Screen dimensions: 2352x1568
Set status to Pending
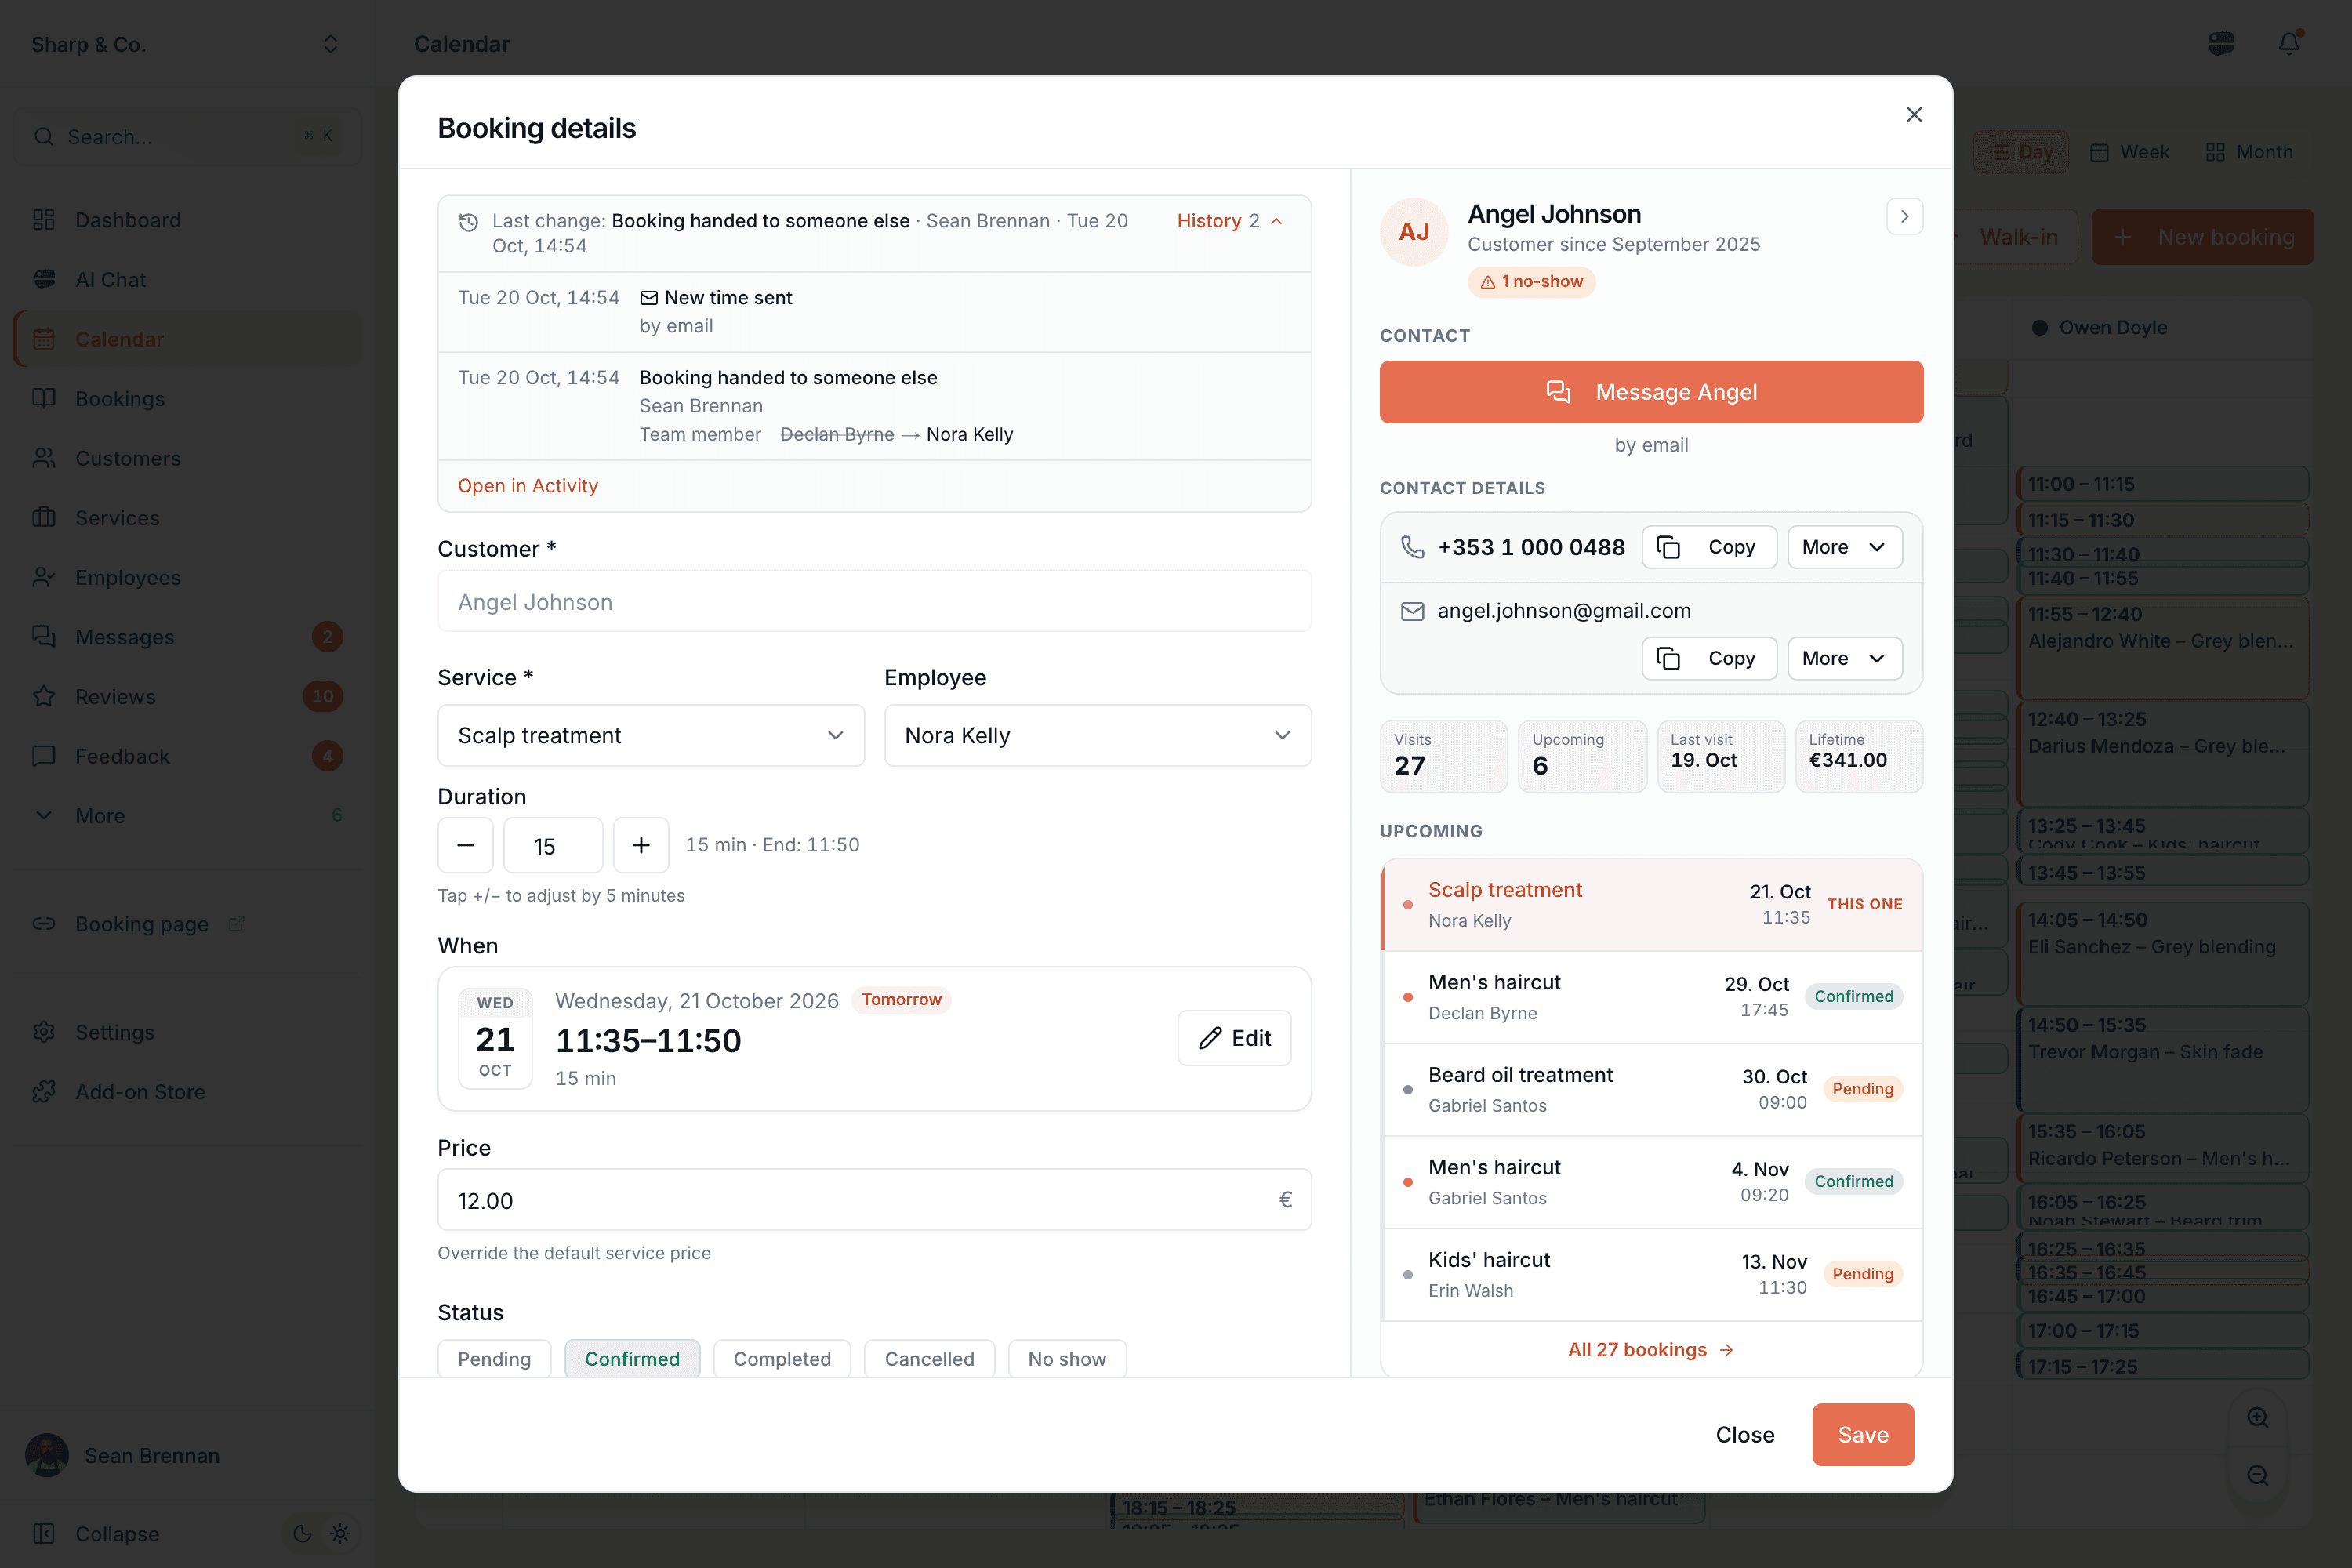point(494,1359)
